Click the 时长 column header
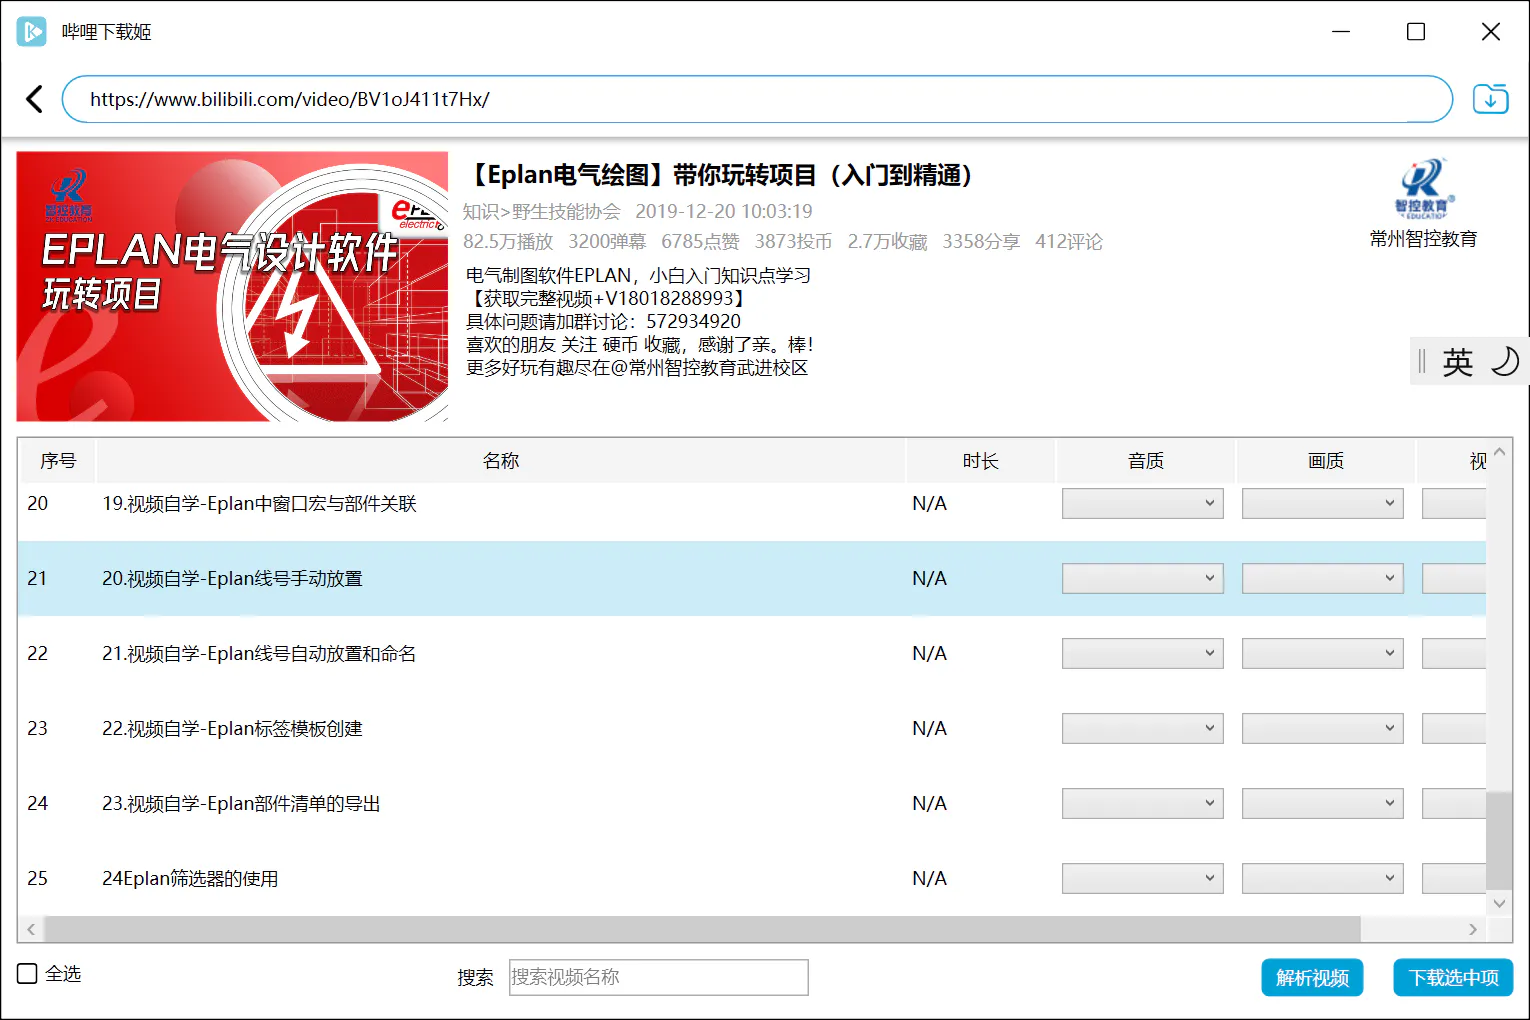 click(x=980, y=461)
